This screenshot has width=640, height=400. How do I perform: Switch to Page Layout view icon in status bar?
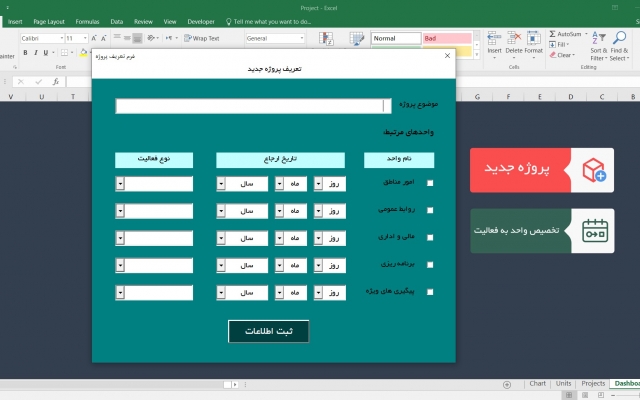point(585,395)
